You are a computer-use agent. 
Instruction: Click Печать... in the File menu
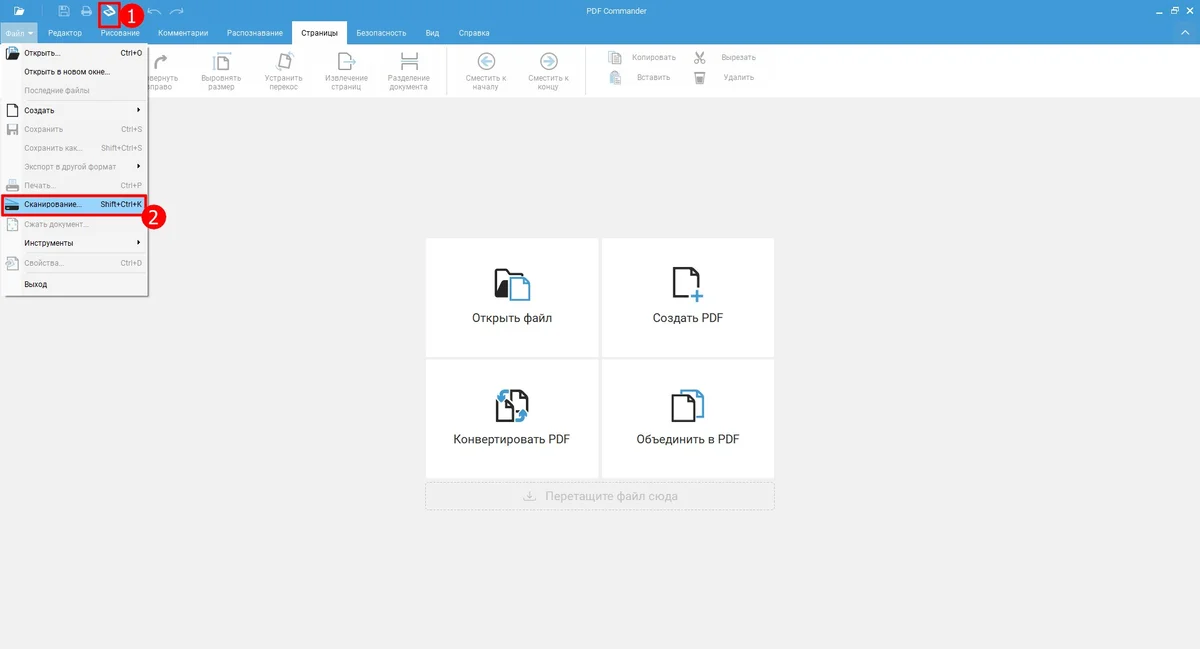76,185
